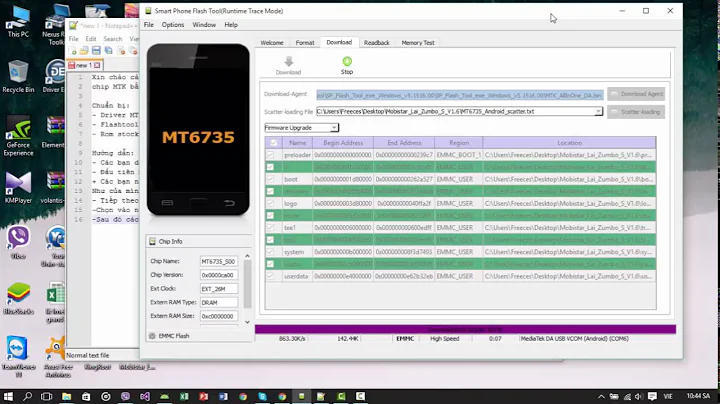720x404 pixels.
Task: Select GeForce Experience desktop icon
Action: tap(18, 136)
